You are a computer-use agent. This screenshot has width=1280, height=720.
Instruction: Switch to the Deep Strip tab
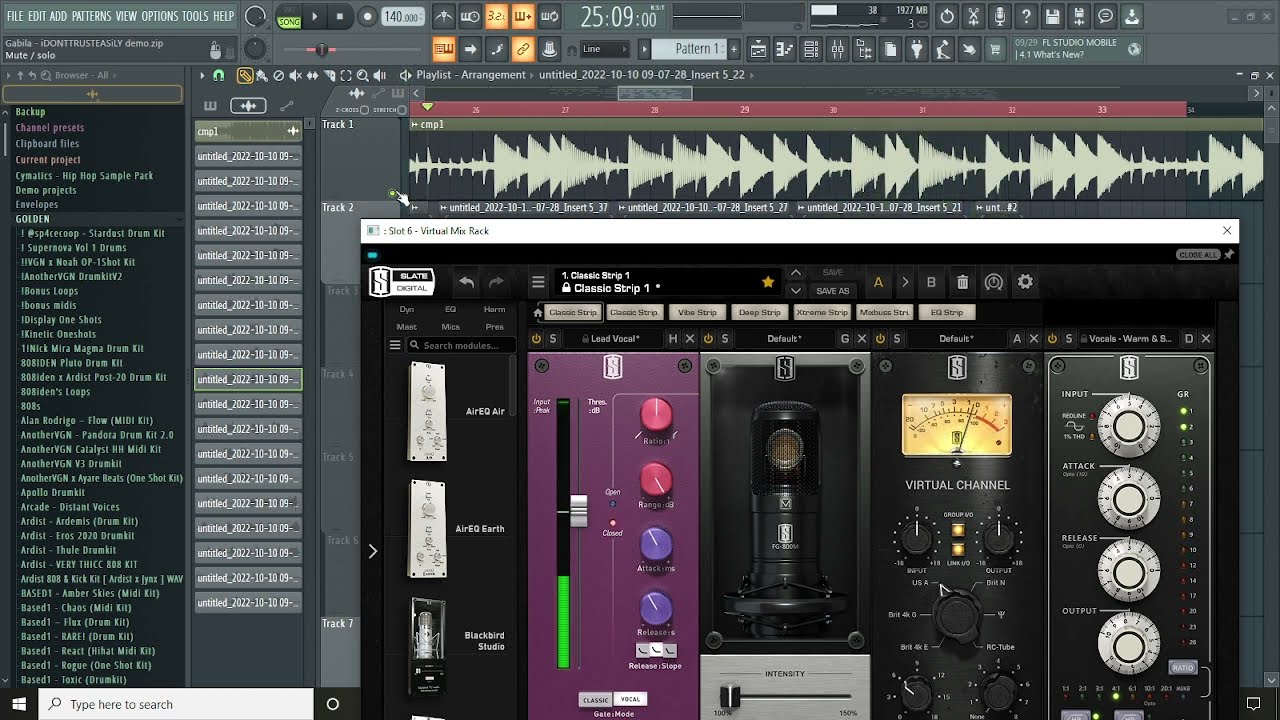(x=760, y=312)
